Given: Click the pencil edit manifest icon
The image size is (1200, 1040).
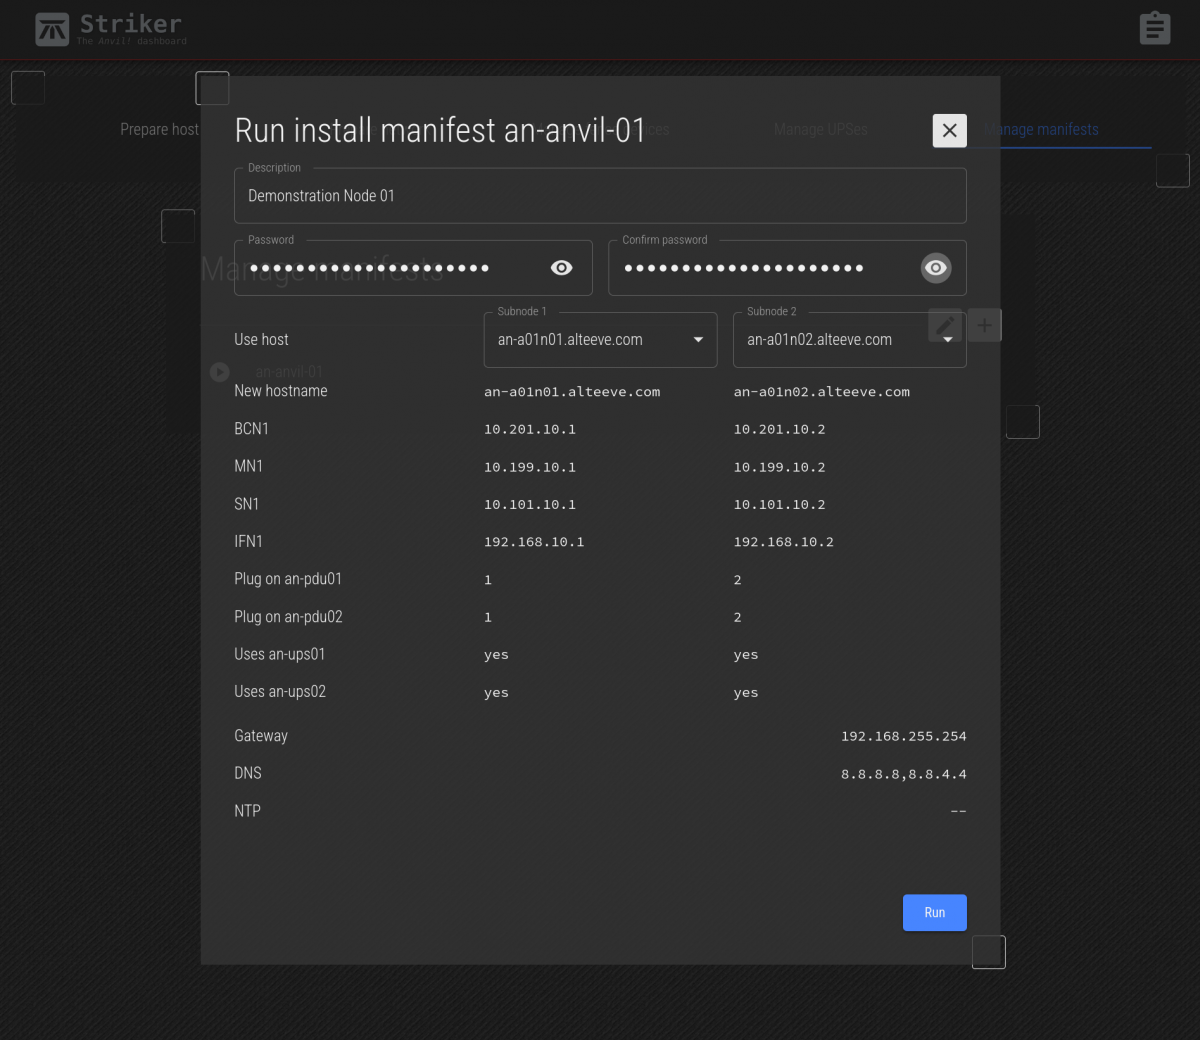Looking at the screenshot, I should tap(945, 325).
